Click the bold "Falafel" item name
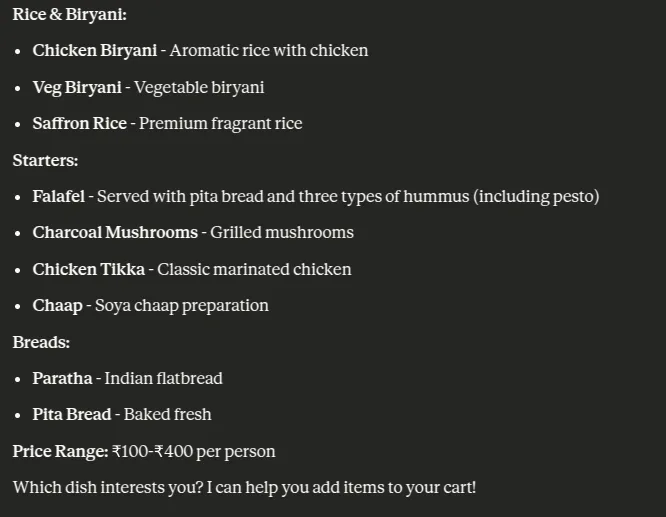 point(58,196)
